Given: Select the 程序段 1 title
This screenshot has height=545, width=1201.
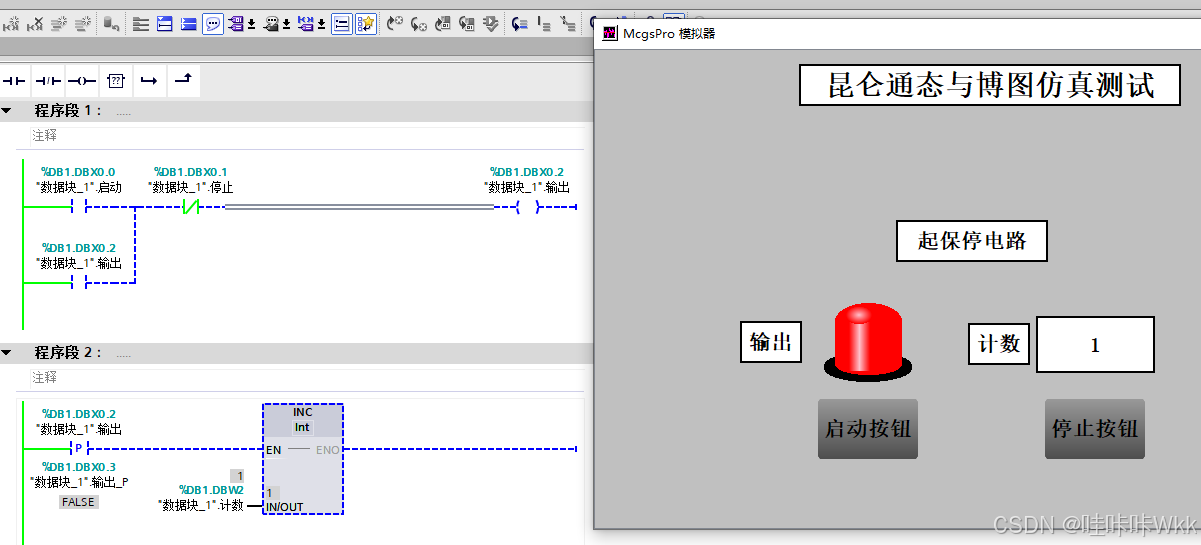Looking at the screenshot, I should pyautogui.click(x=68, y=111).
